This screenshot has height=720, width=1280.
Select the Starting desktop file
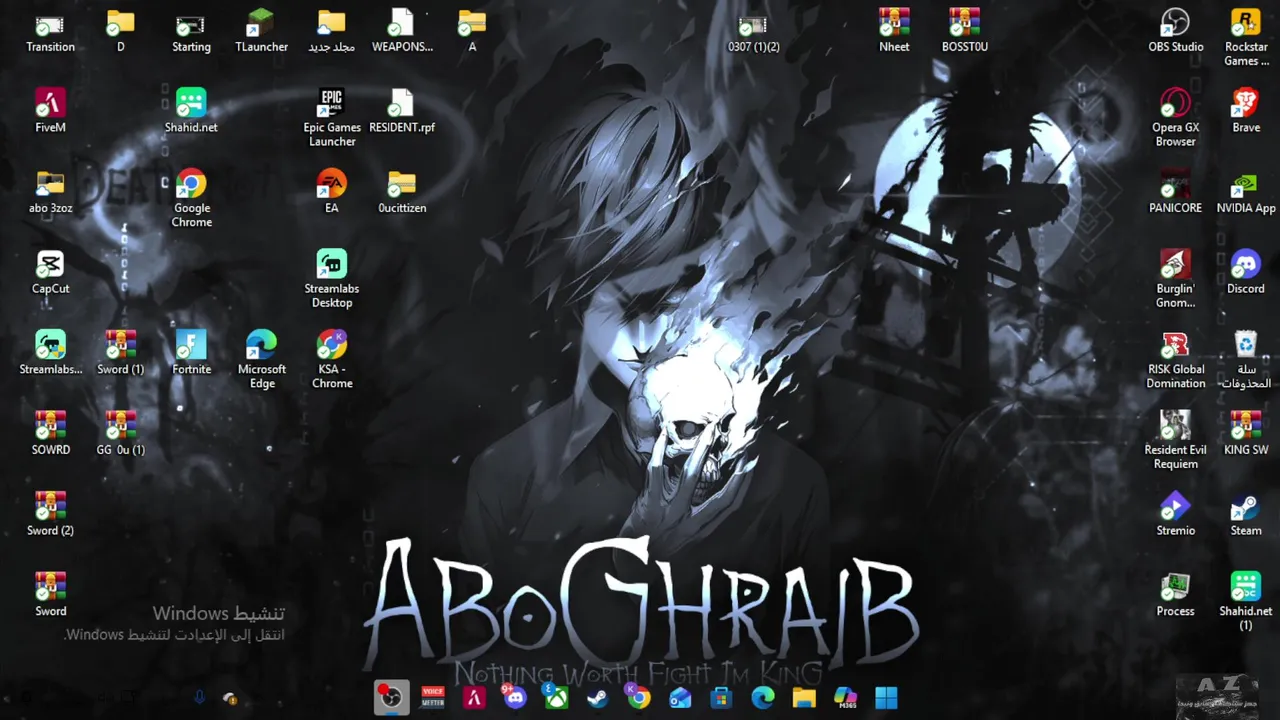(x=191, y=31)
